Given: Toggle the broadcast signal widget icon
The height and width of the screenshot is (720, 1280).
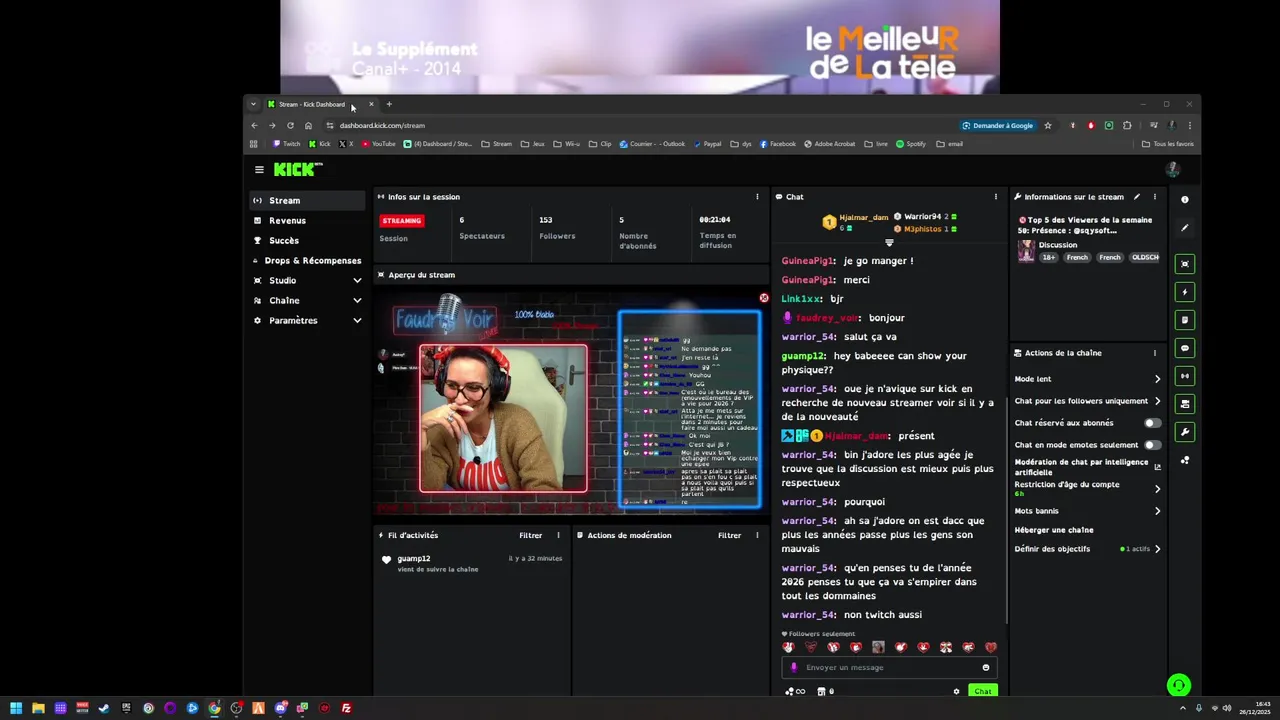Looking at the screenshot, I should [1185, 376].
